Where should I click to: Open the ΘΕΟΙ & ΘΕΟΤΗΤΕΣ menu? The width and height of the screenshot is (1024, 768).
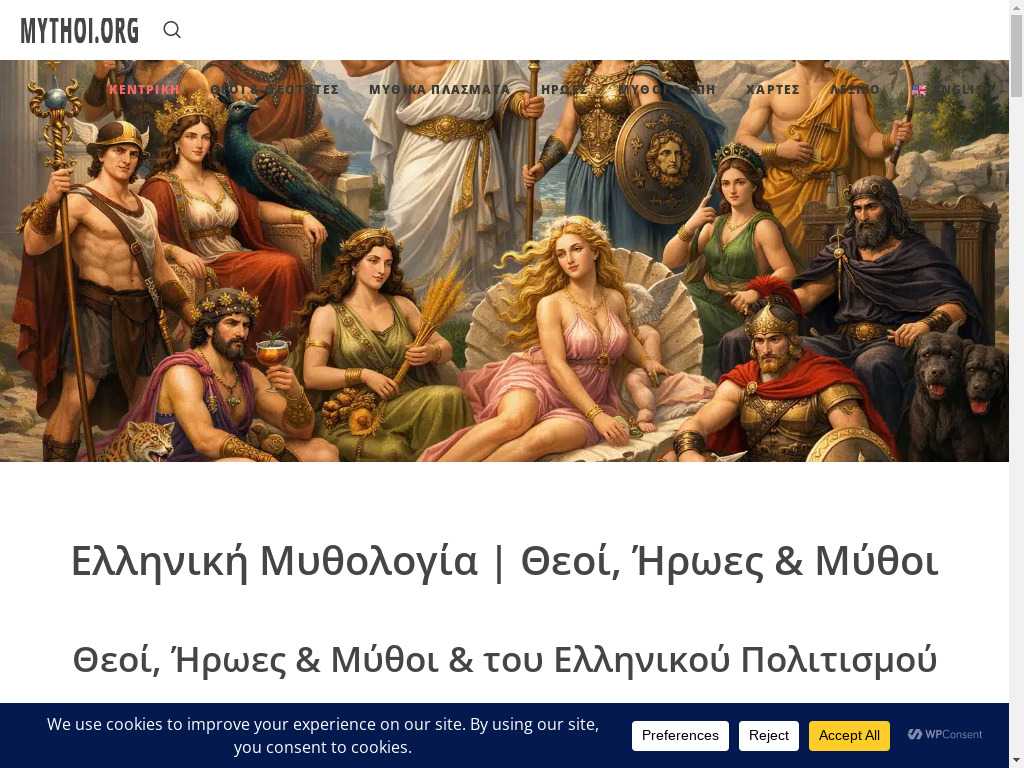(x=275, y=89)
